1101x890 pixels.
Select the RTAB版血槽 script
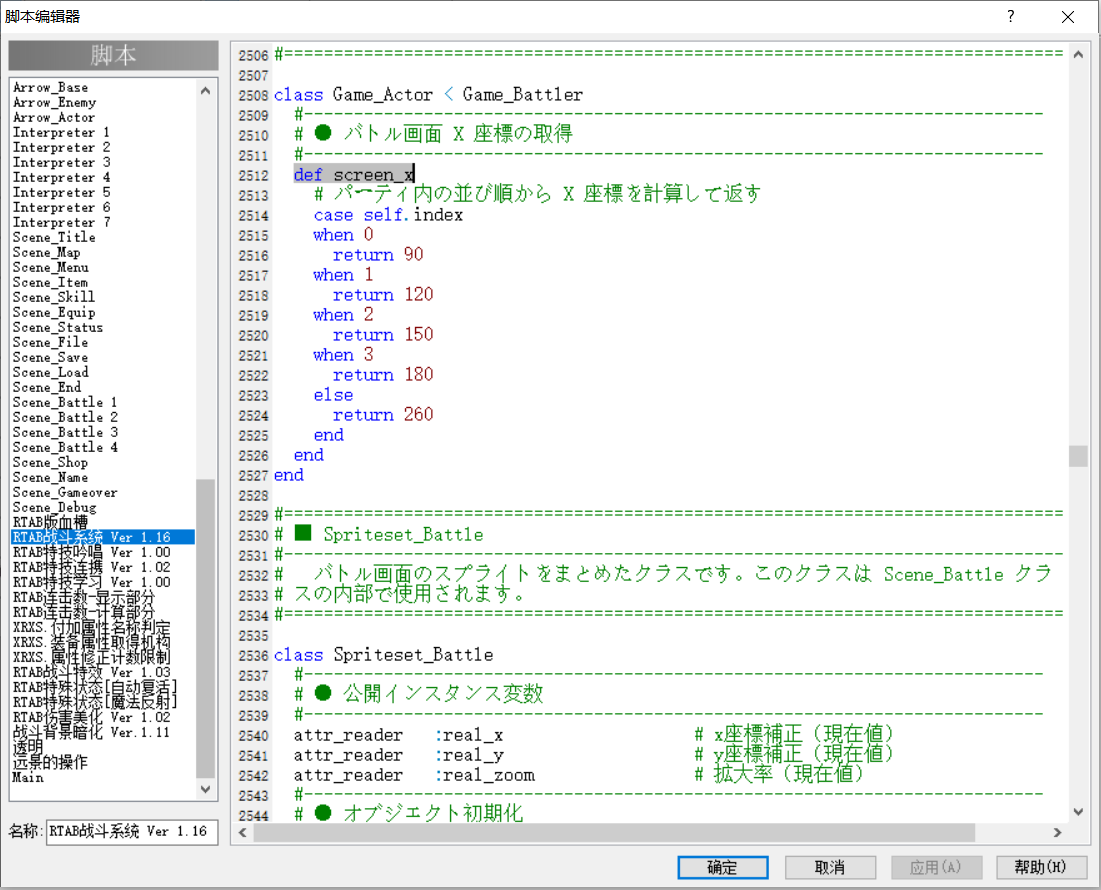pyautogui.click(x=103, y=522)
